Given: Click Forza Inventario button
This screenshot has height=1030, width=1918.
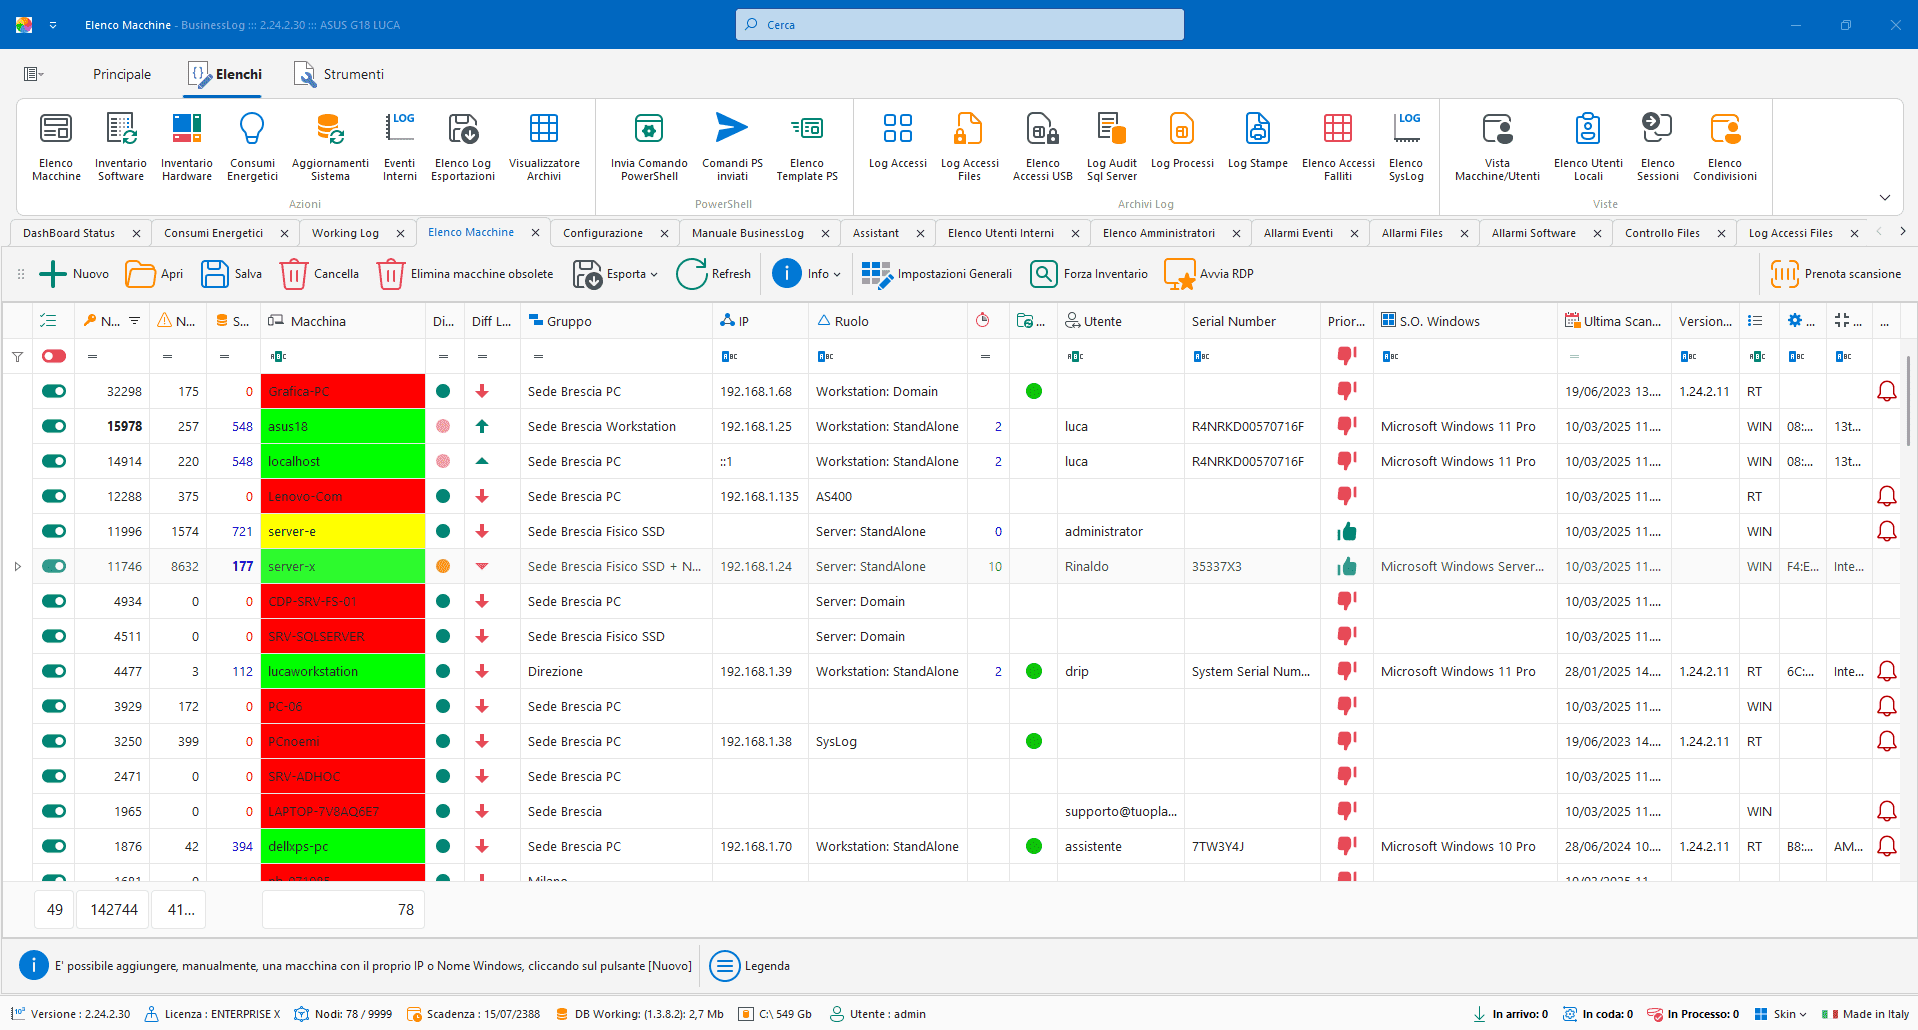Looking at the screenshot, I should 1089,274.
